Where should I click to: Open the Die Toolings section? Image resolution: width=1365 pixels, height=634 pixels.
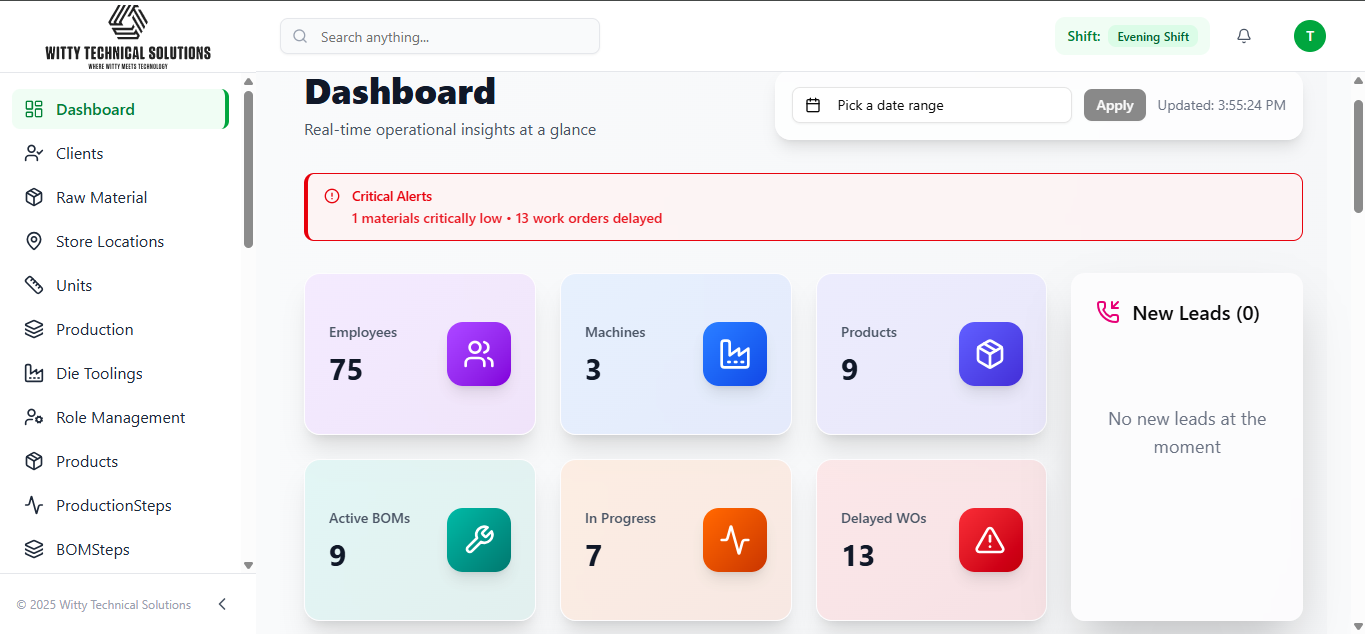(99, 373)
